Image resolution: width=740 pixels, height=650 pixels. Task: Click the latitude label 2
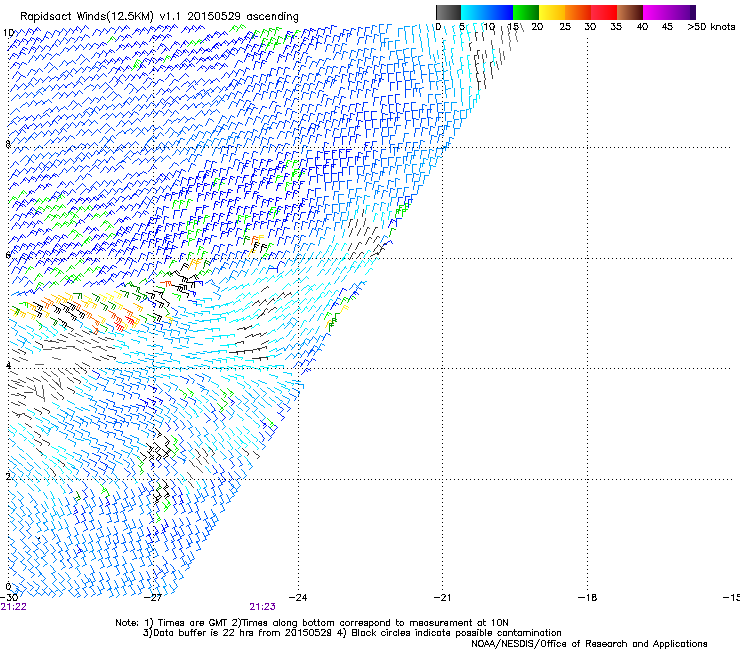[x=8, y=476]
